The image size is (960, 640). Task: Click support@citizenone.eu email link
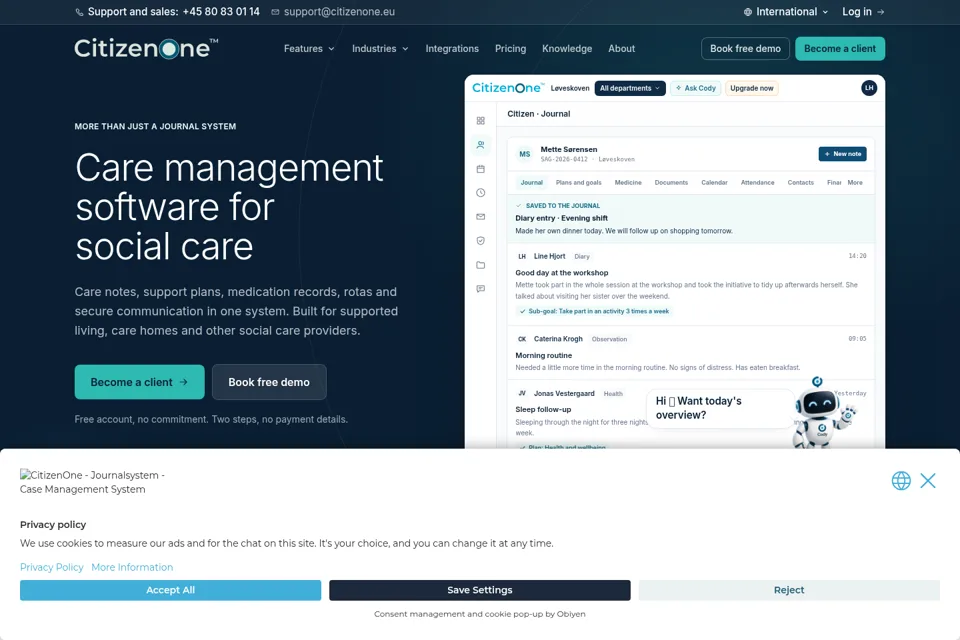[x=339, y=12]
